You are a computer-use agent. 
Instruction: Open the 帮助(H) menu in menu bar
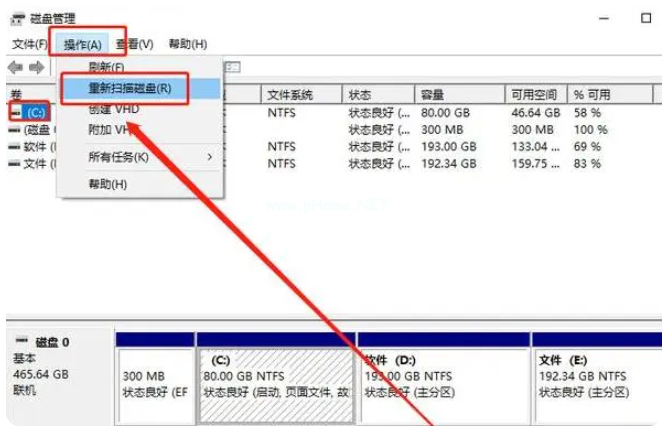tap(187, 44)
